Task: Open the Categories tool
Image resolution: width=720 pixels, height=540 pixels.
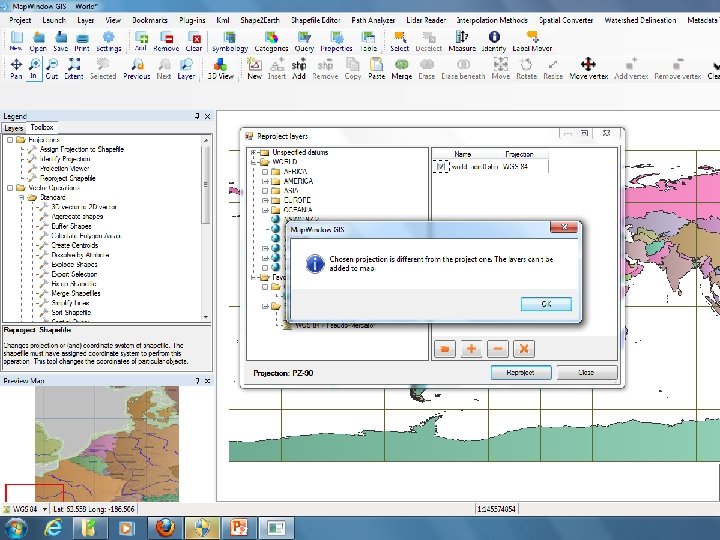Action: (x=271, y=41)
